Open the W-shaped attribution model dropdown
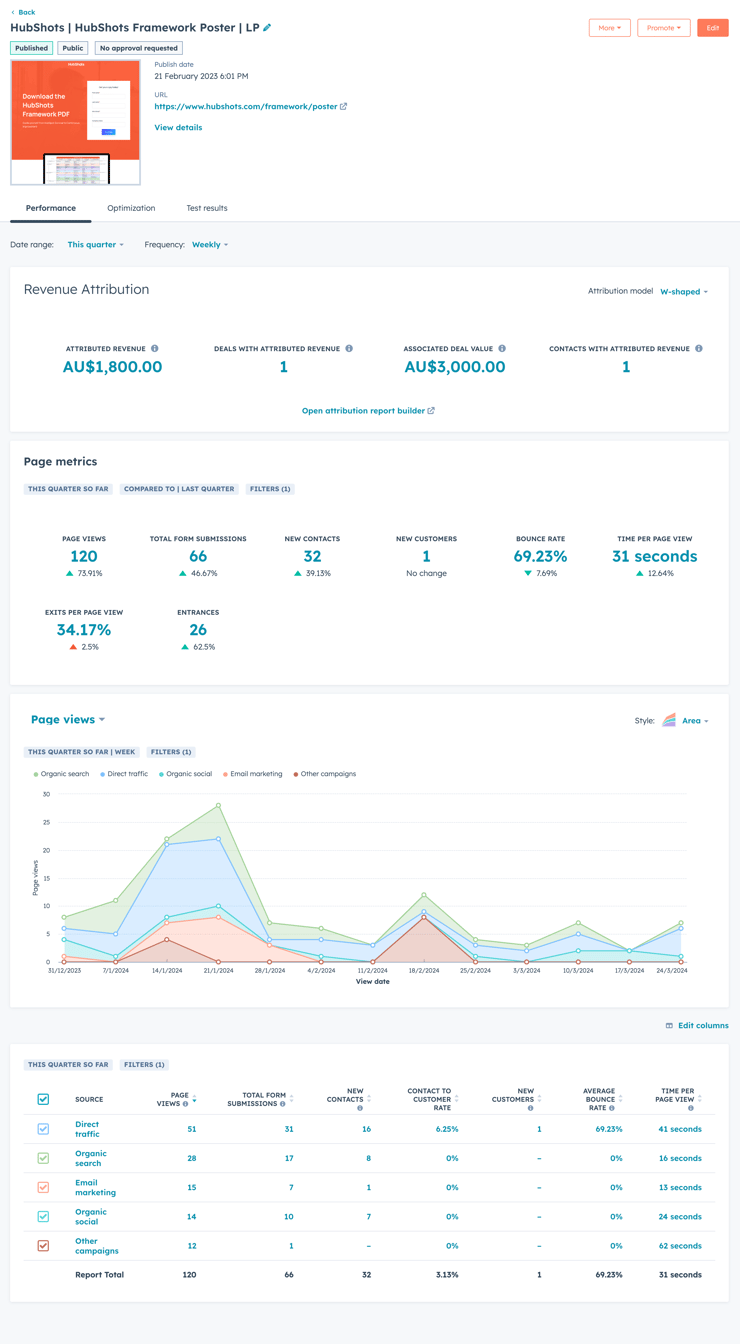The width and height of the screenshot is (740, 1344). [x=684, y=292]
